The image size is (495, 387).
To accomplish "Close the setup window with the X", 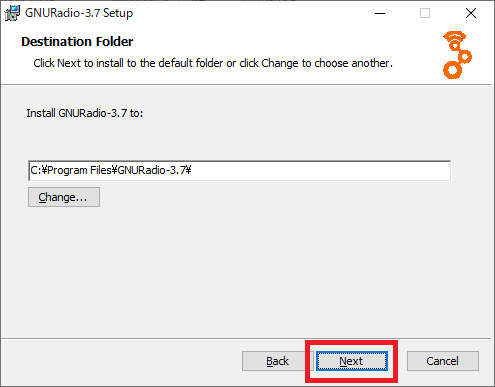I will click(471, 13).
